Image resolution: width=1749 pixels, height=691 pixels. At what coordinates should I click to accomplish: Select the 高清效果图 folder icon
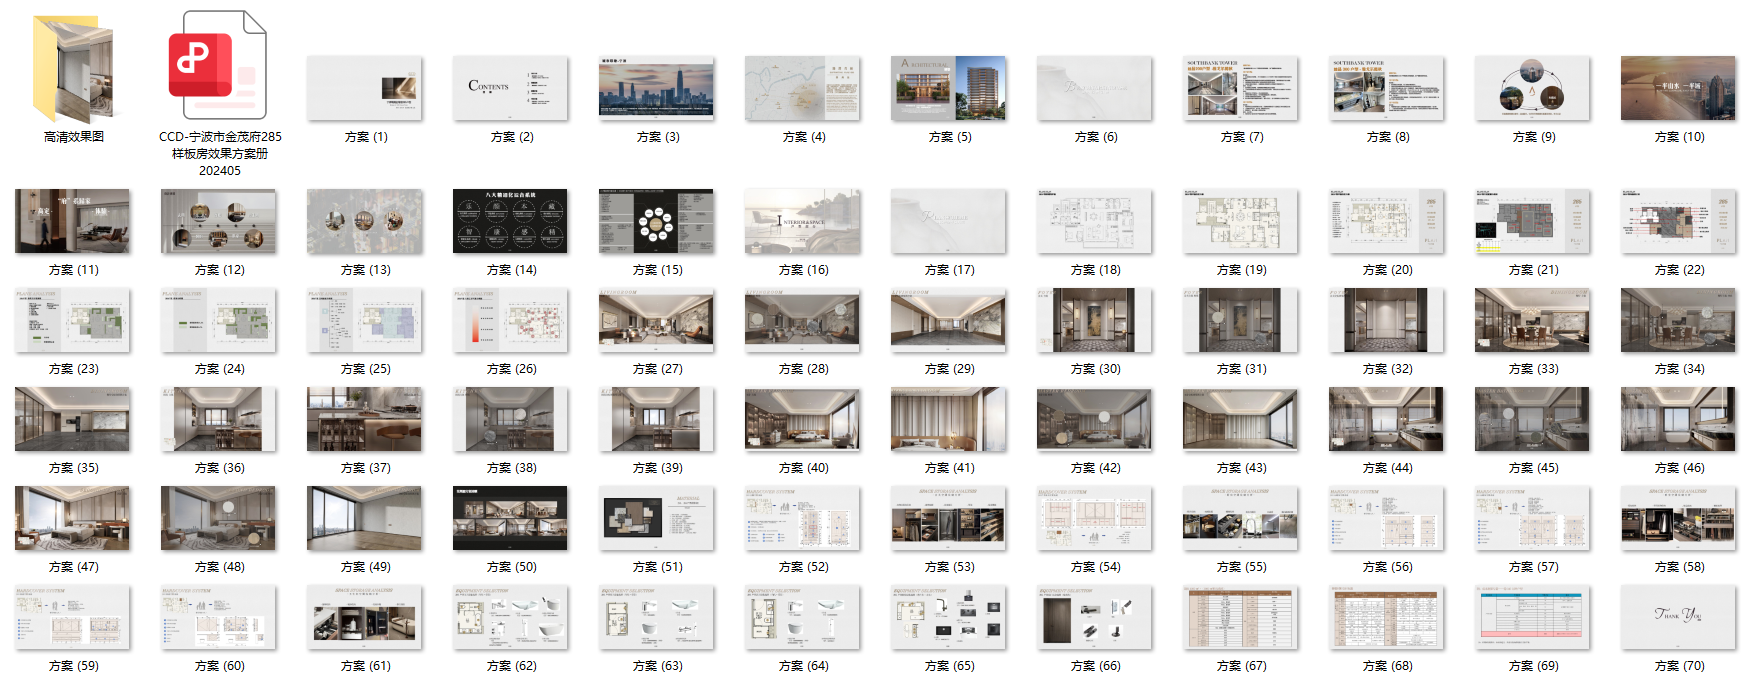click(x=73, y=68)
